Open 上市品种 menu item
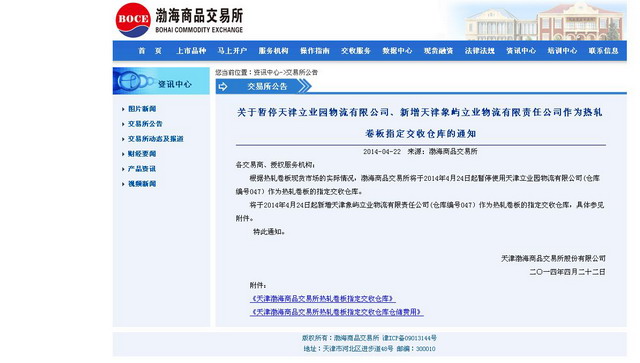This screenshot has width=640, height=363. click(191, 51)
